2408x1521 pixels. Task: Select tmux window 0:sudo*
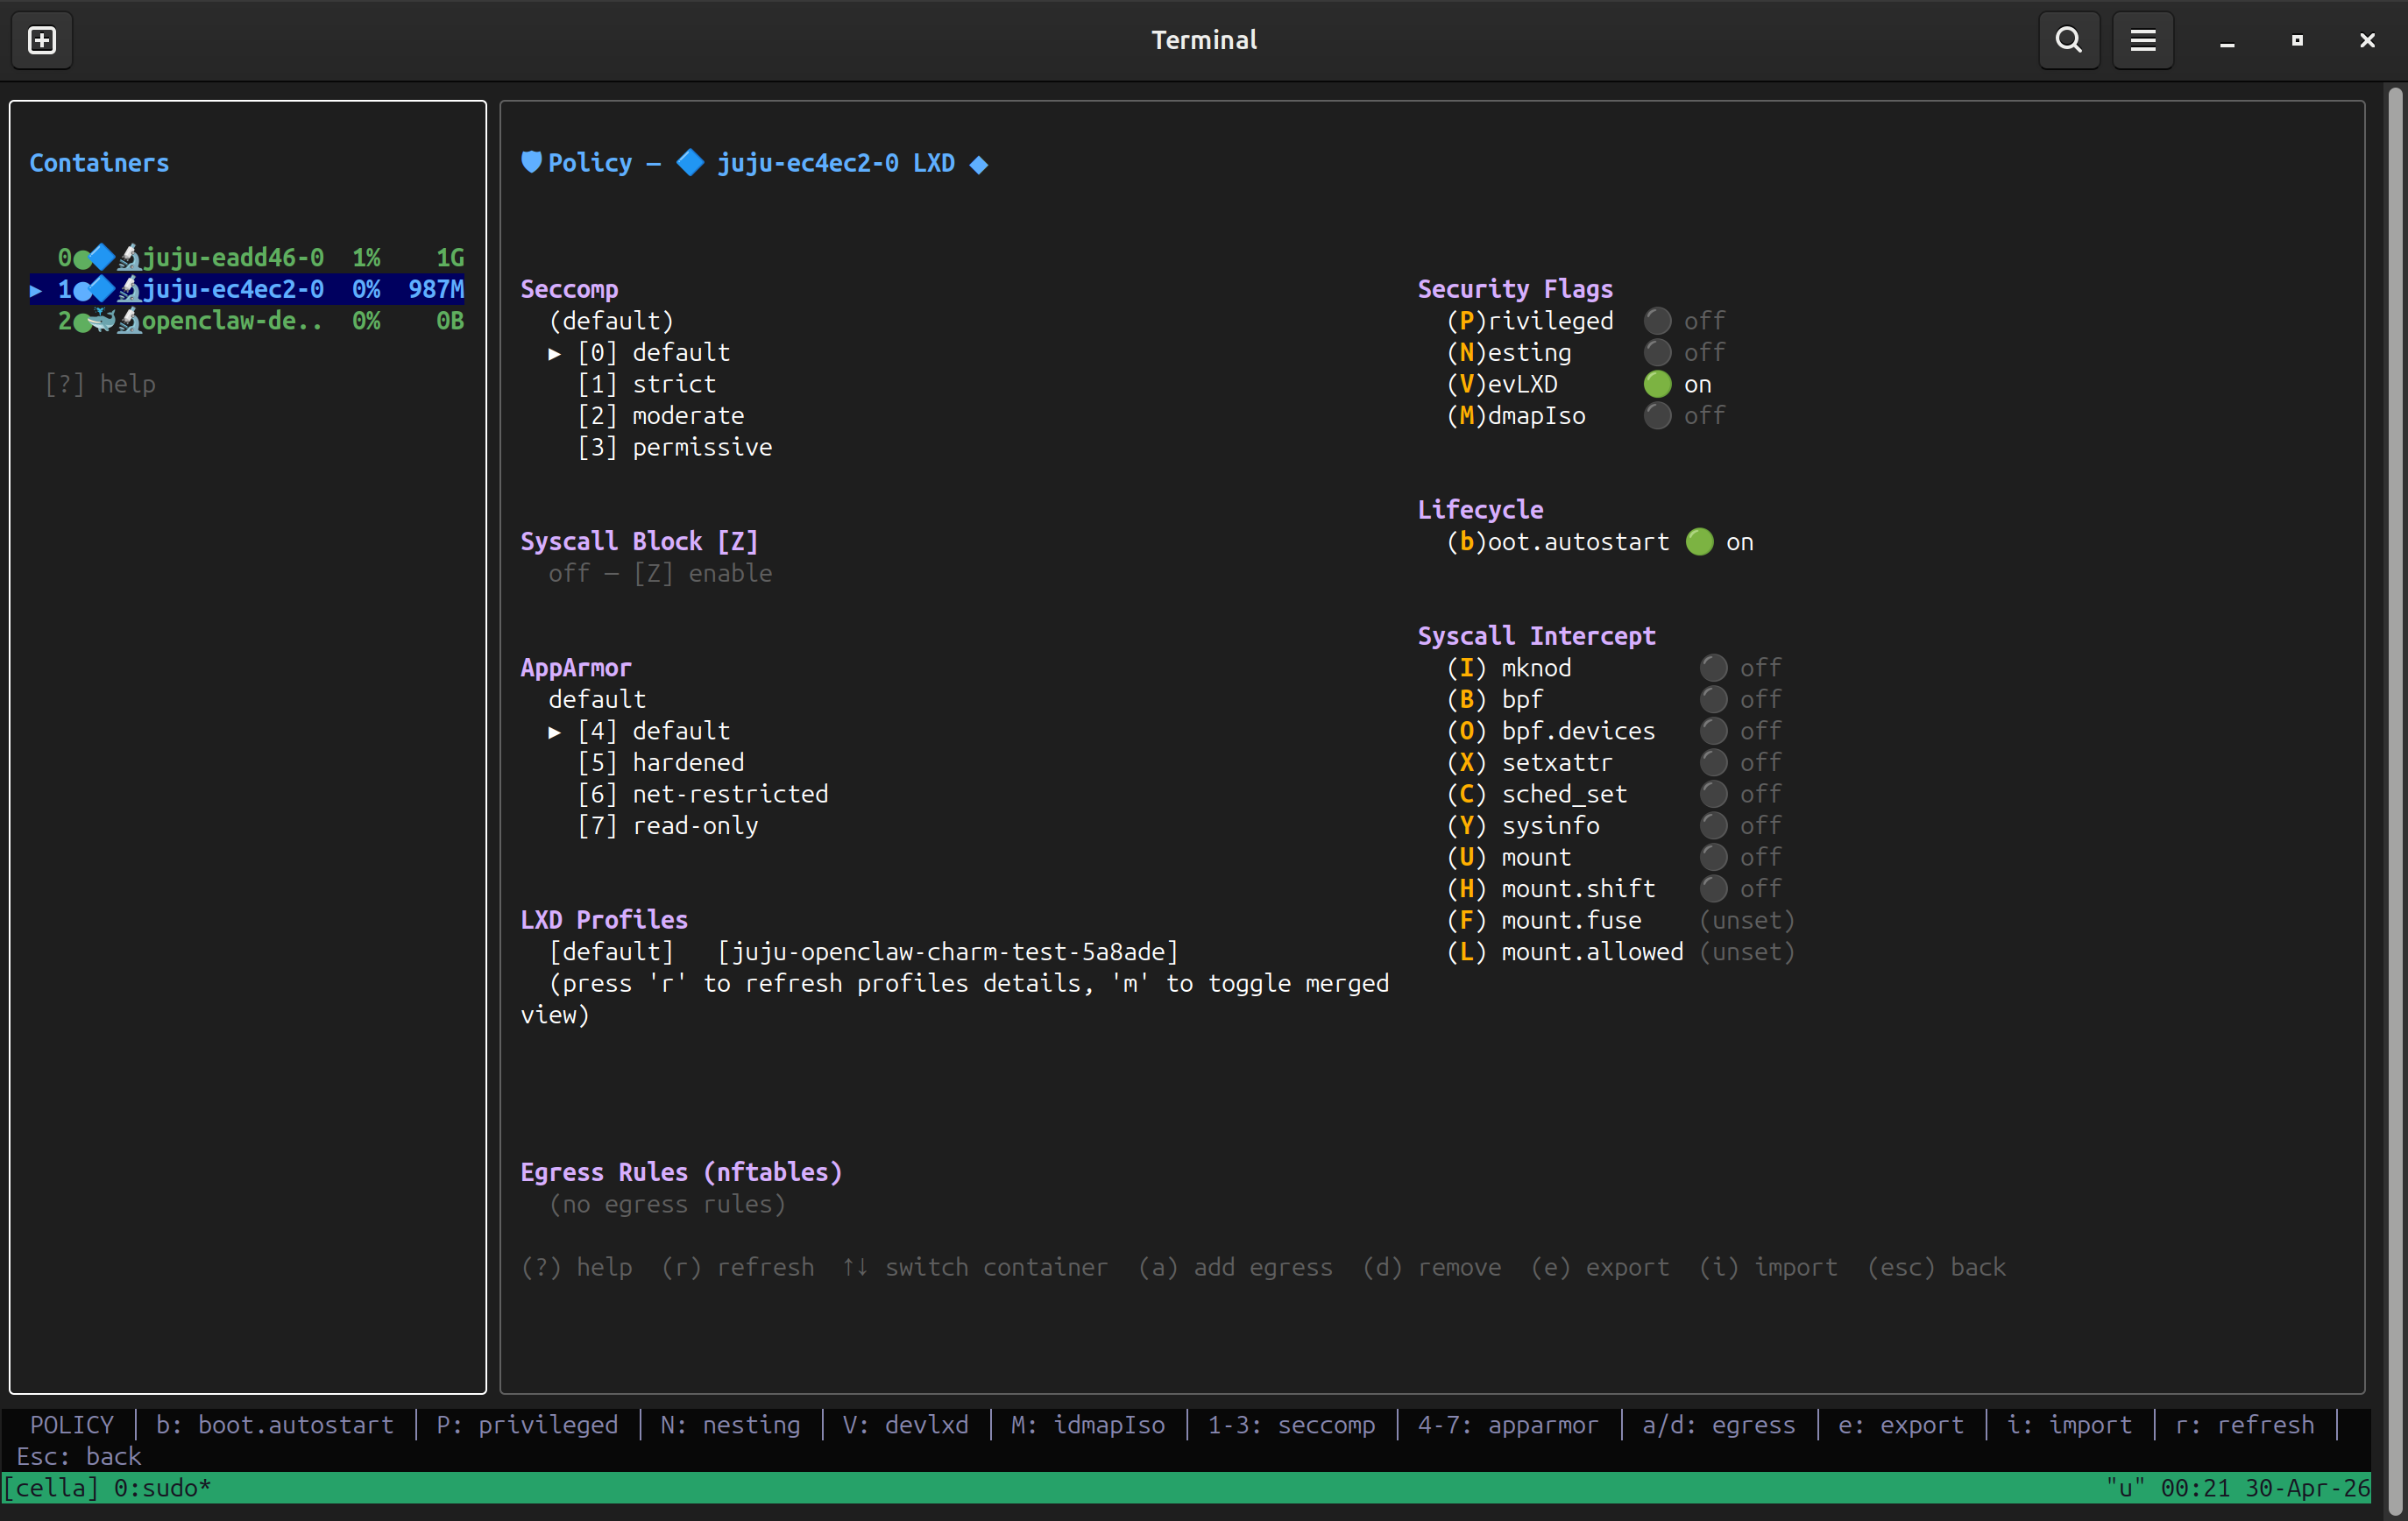tap(163, 1489)
